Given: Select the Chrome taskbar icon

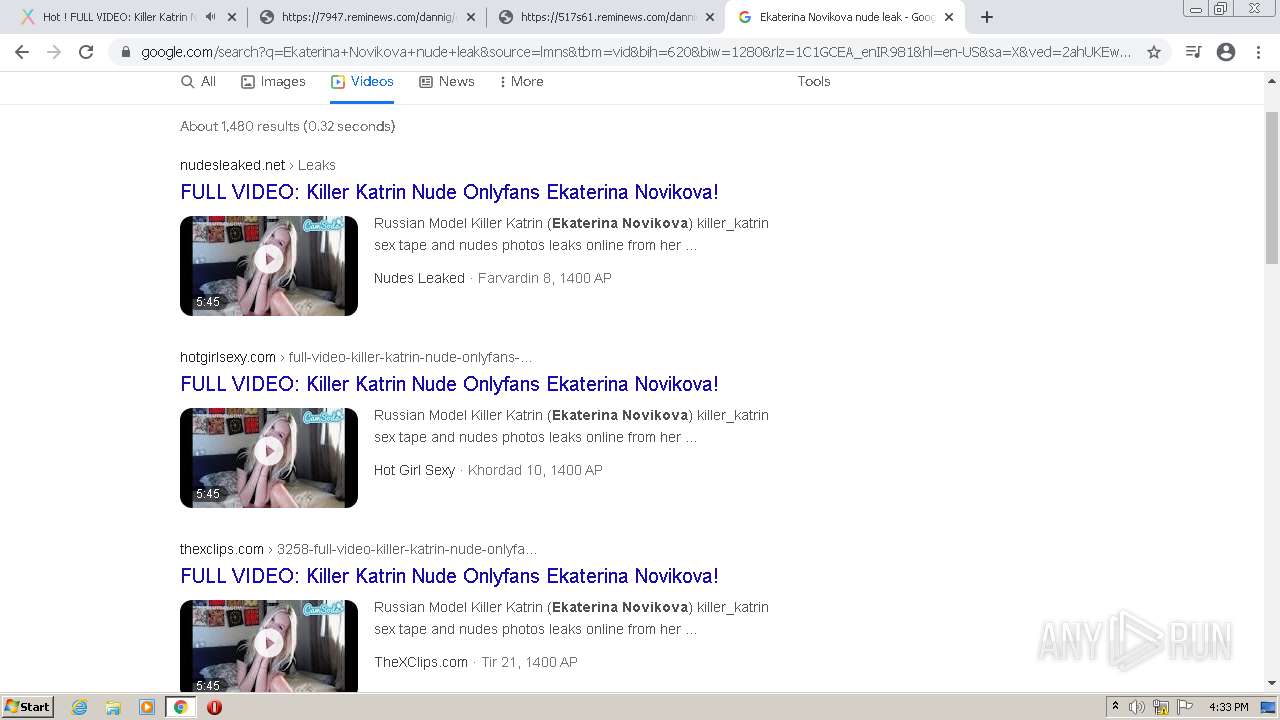Looking at the screenshot, I should click(181, 707).
